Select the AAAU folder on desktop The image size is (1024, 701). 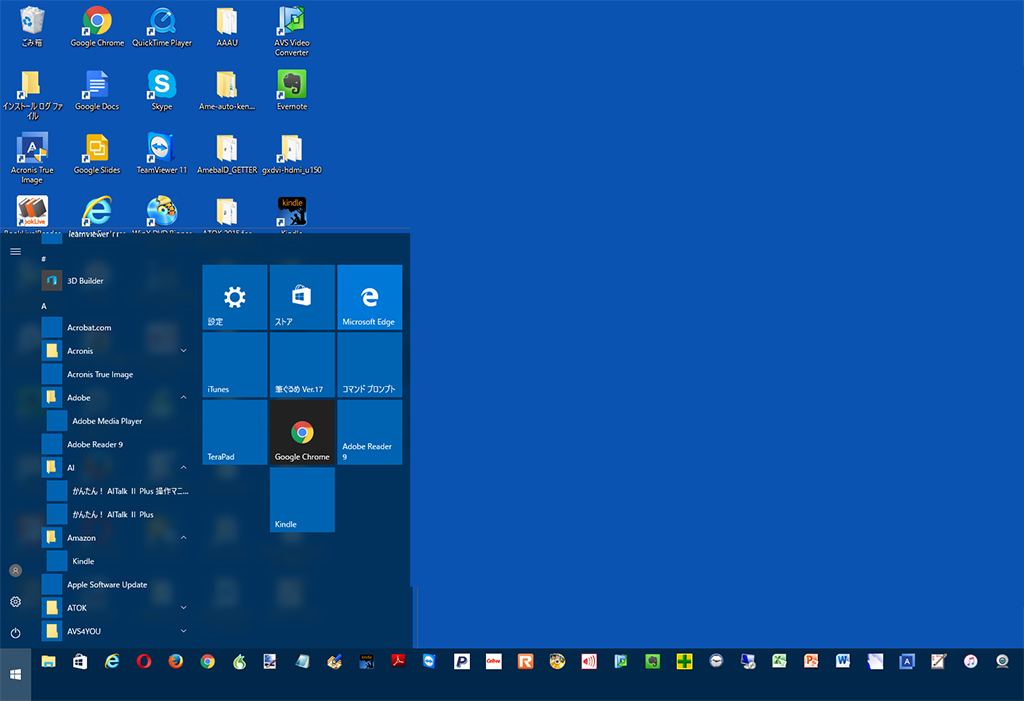pos(227,26)
